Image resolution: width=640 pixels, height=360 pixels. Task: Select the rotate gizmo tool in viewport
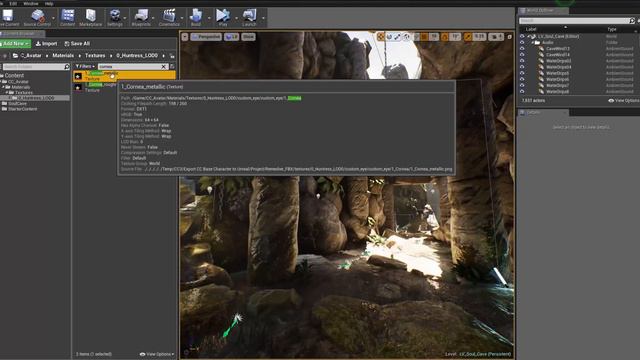(389, 37)
